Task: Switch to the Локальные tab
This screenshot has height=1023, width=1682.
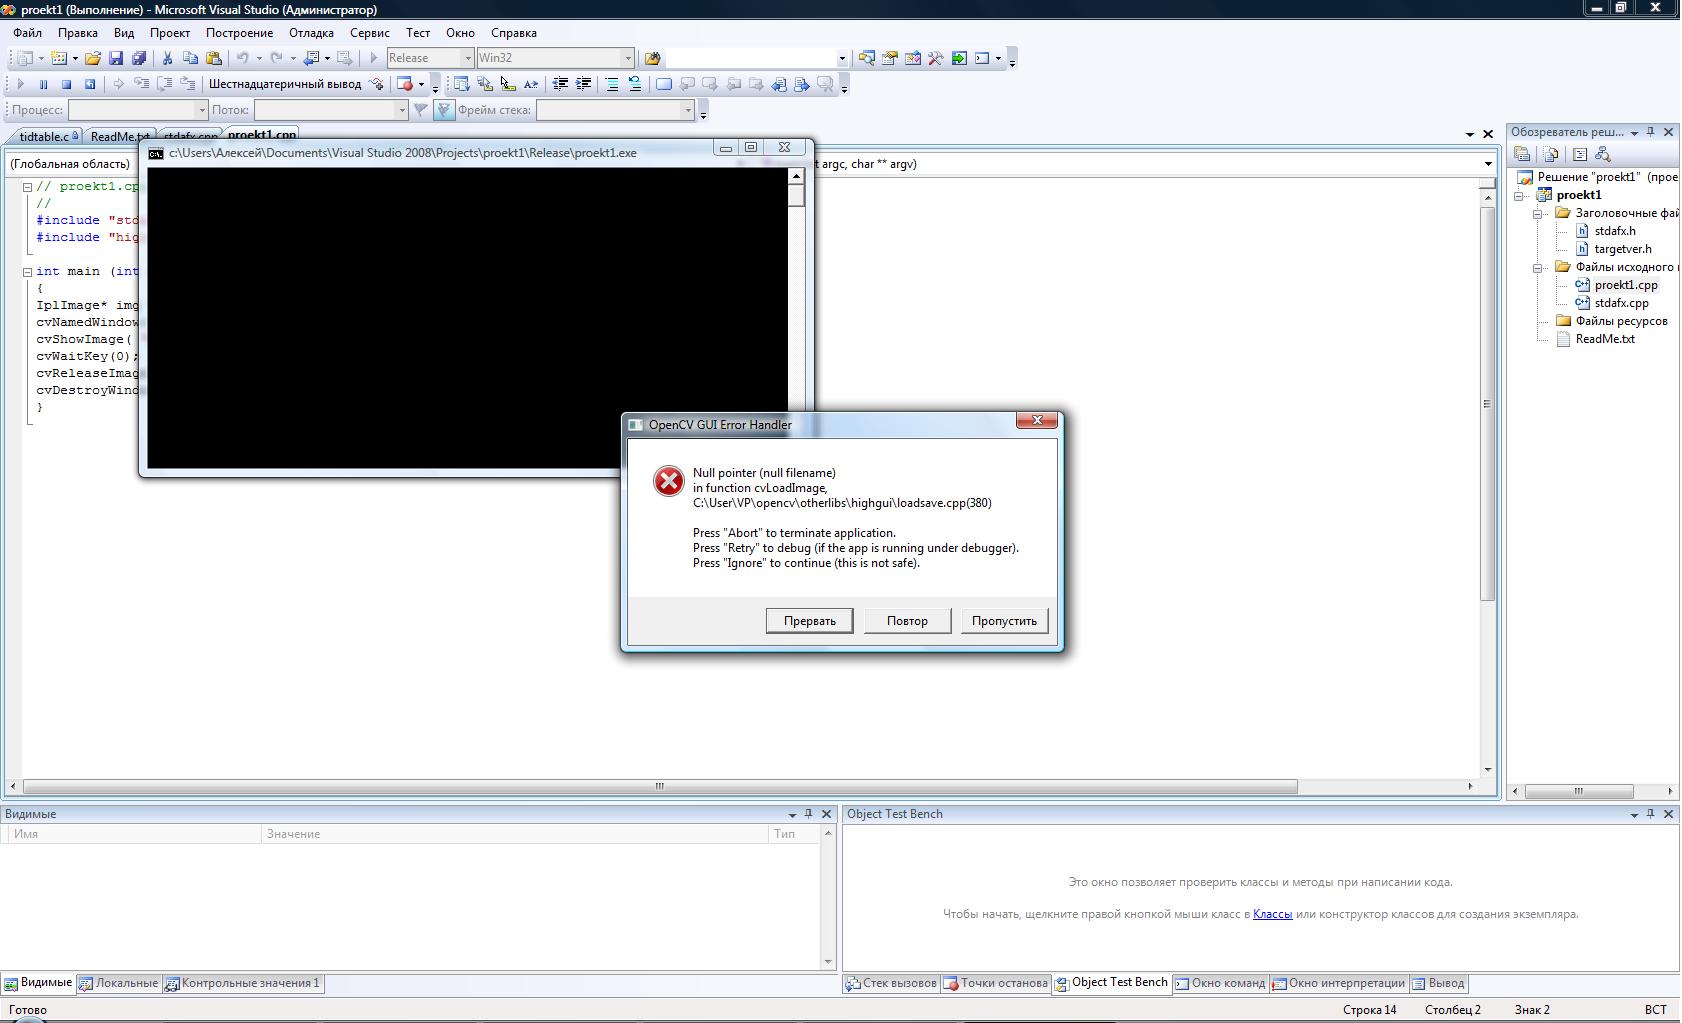Action: 120,983
